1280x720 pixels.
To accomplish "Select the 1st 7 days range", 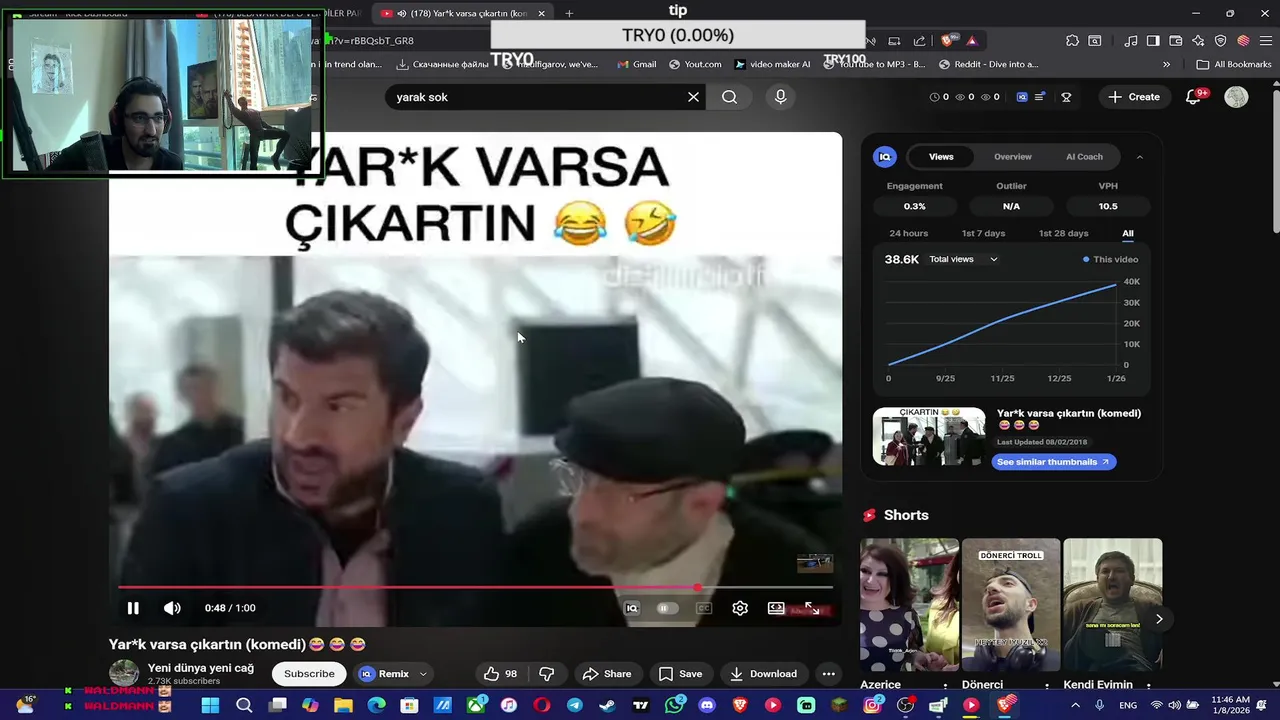I will [983, 233].
